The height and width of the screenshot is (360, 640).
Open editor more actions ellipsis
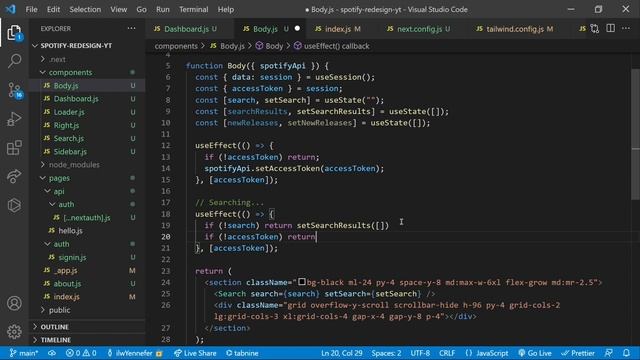(x=626, y=29)
